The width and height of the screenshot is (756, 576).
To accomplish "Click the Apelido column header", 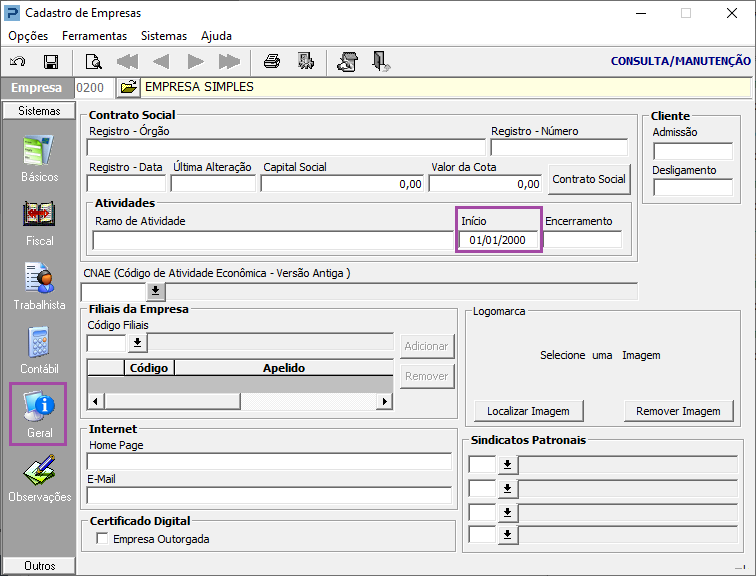I will [x=284, y=368].
